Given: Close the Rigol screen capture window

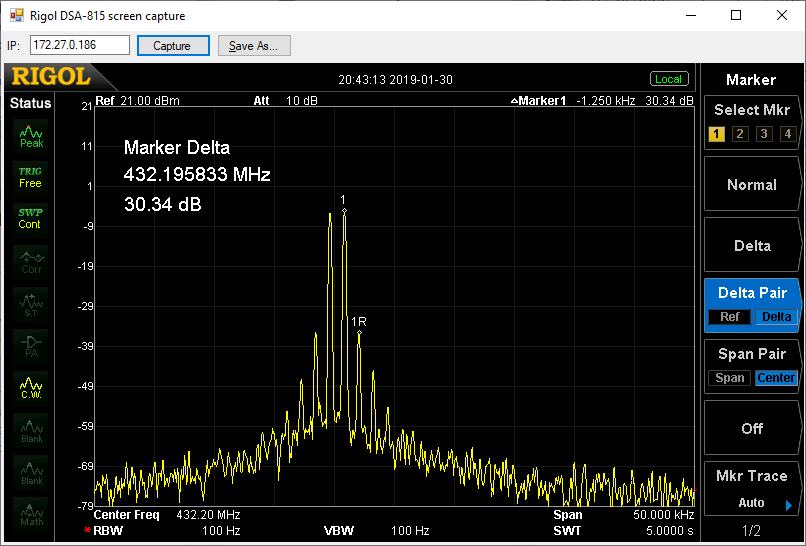Looking at the screenshot, I should (782, 15).
